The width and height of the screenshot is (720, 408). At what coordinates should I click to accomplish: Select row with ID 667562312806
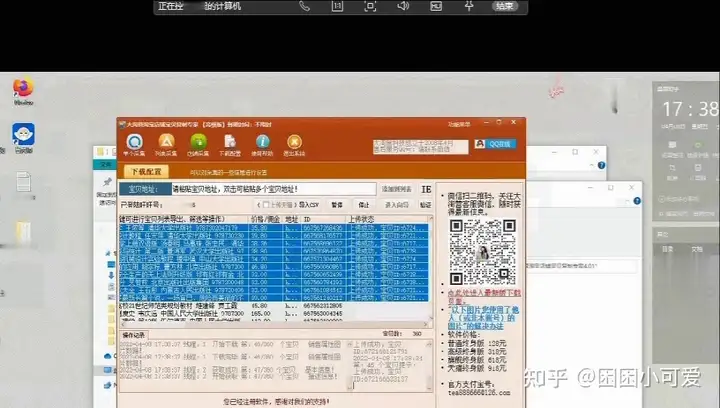tap(274, 306)
